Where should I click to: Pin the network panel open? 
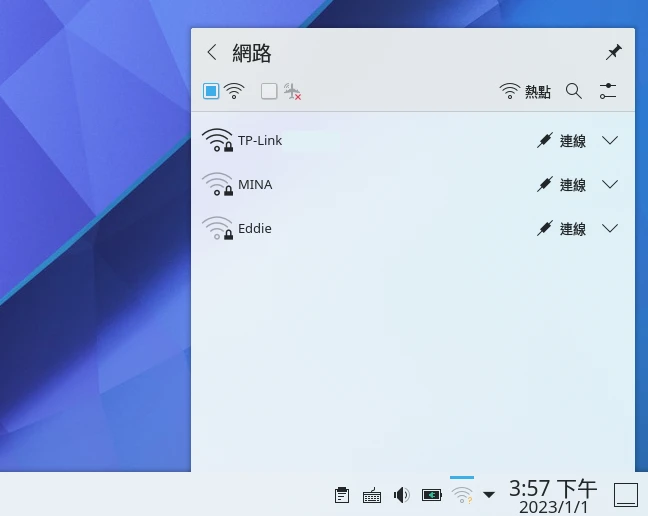coord(613,53)
